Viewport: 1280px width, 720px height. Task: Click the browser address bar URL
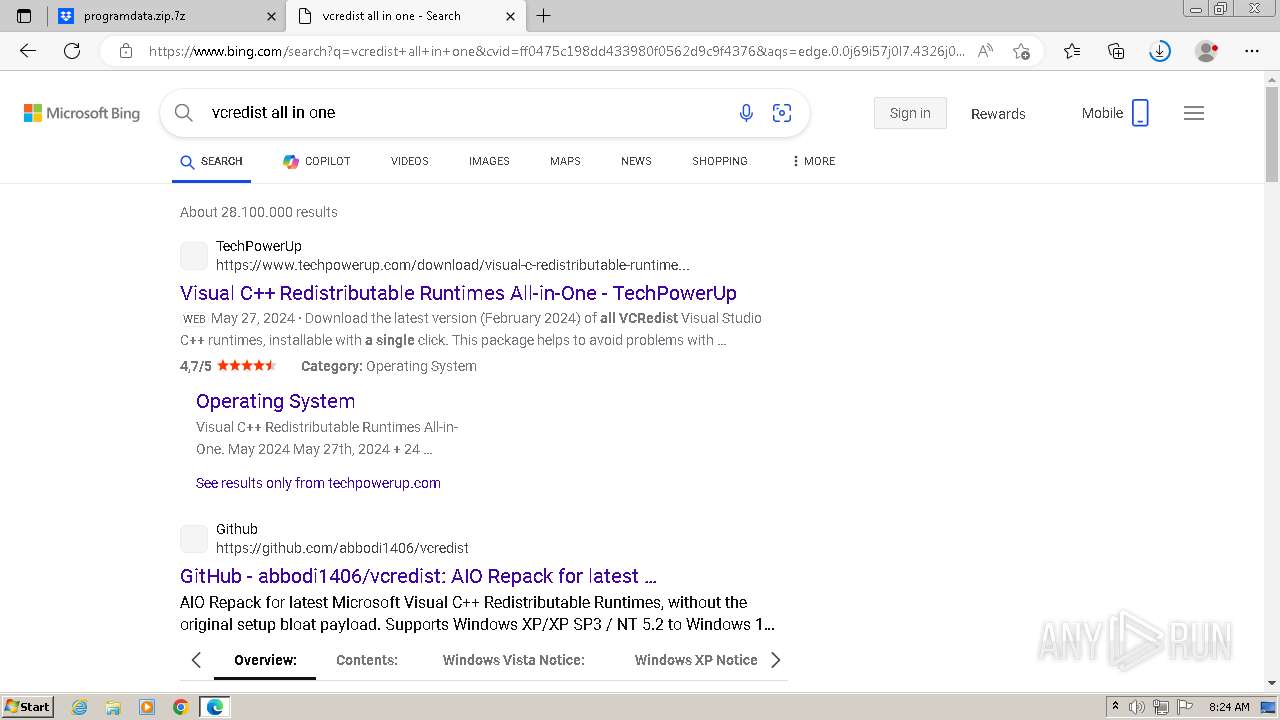click(x=557, y=51)
